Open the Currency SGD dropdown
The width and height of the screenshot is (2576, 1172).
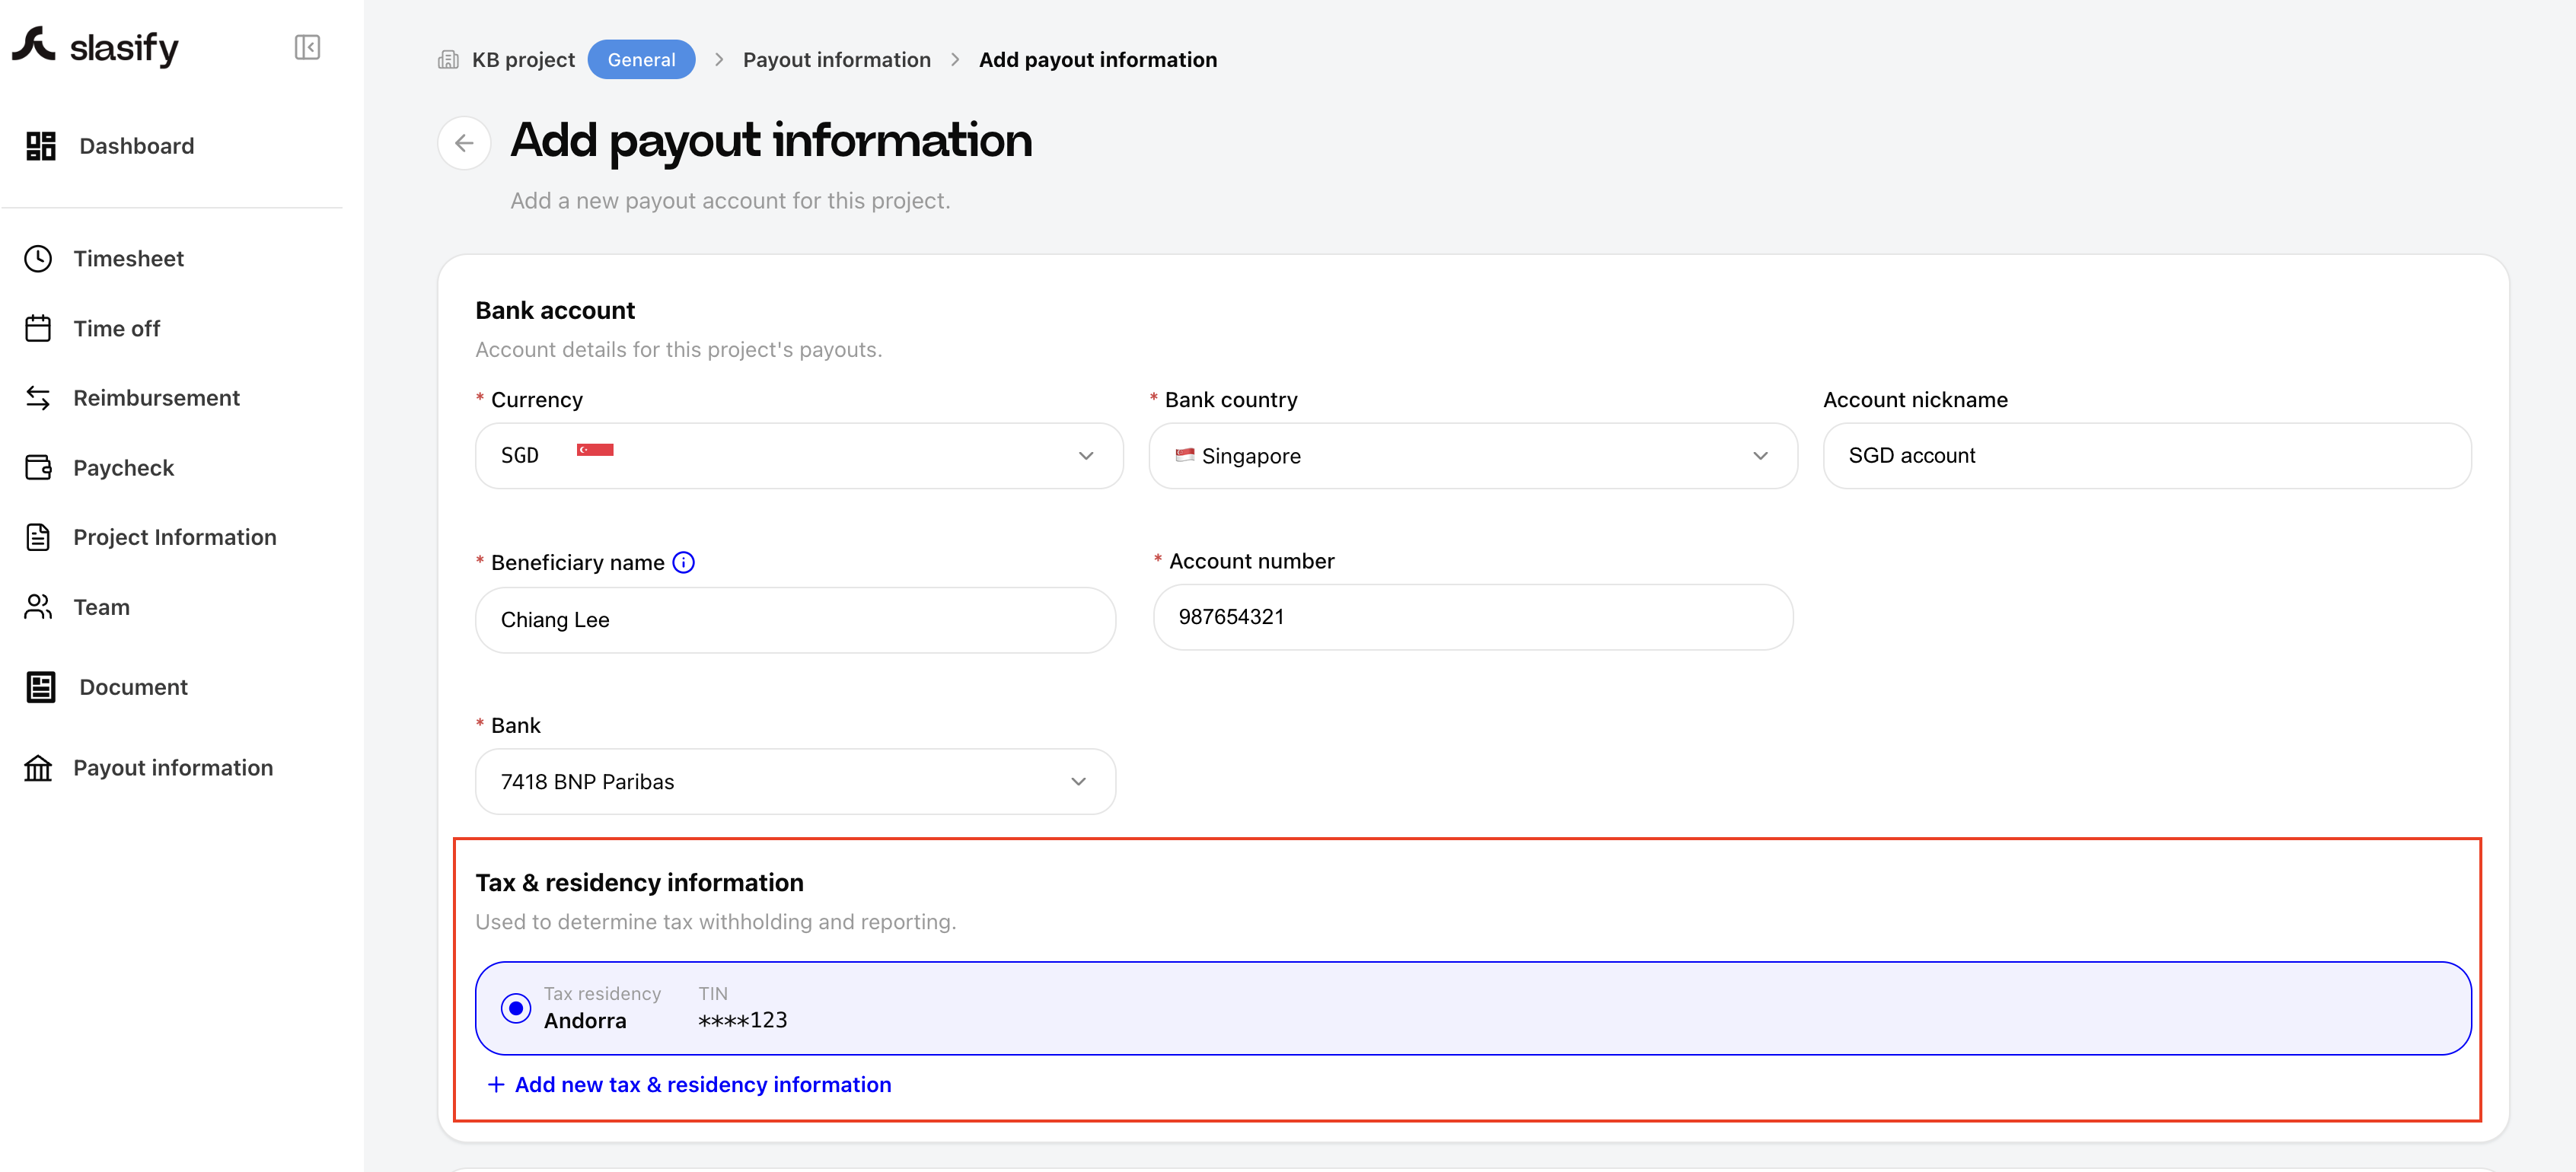click(799, 456)
